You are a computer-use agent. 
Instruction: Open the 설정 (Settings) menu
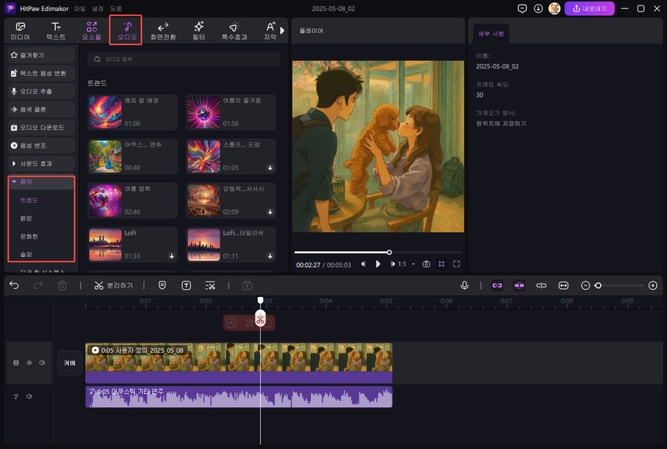click(98, 9)
